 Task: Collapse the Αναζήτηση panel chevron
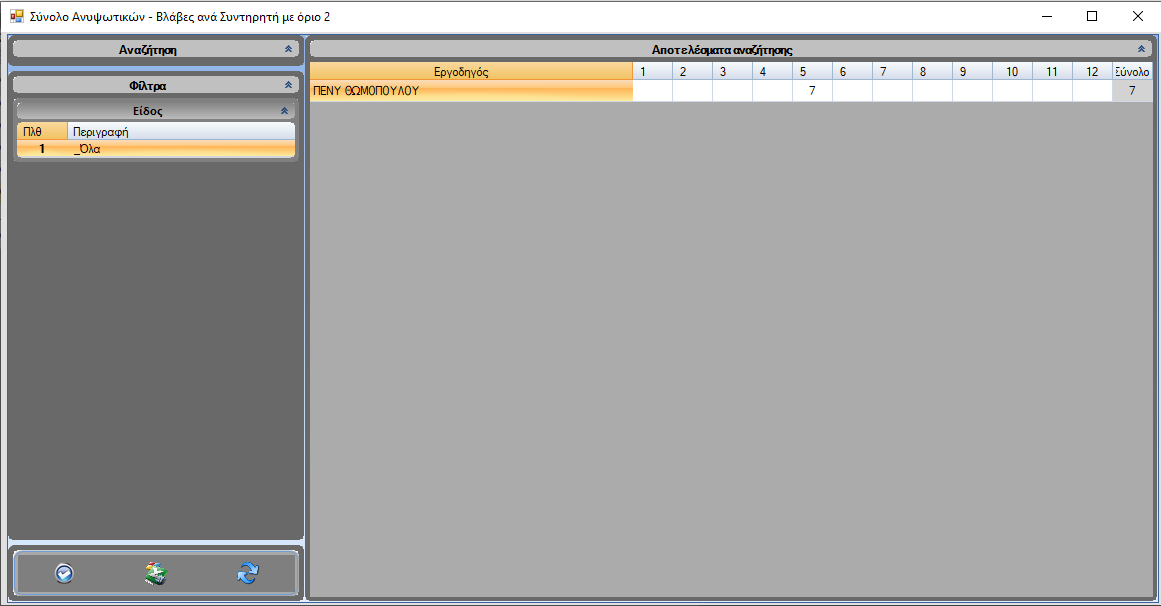pyautogui.click(x=288, y=49)
